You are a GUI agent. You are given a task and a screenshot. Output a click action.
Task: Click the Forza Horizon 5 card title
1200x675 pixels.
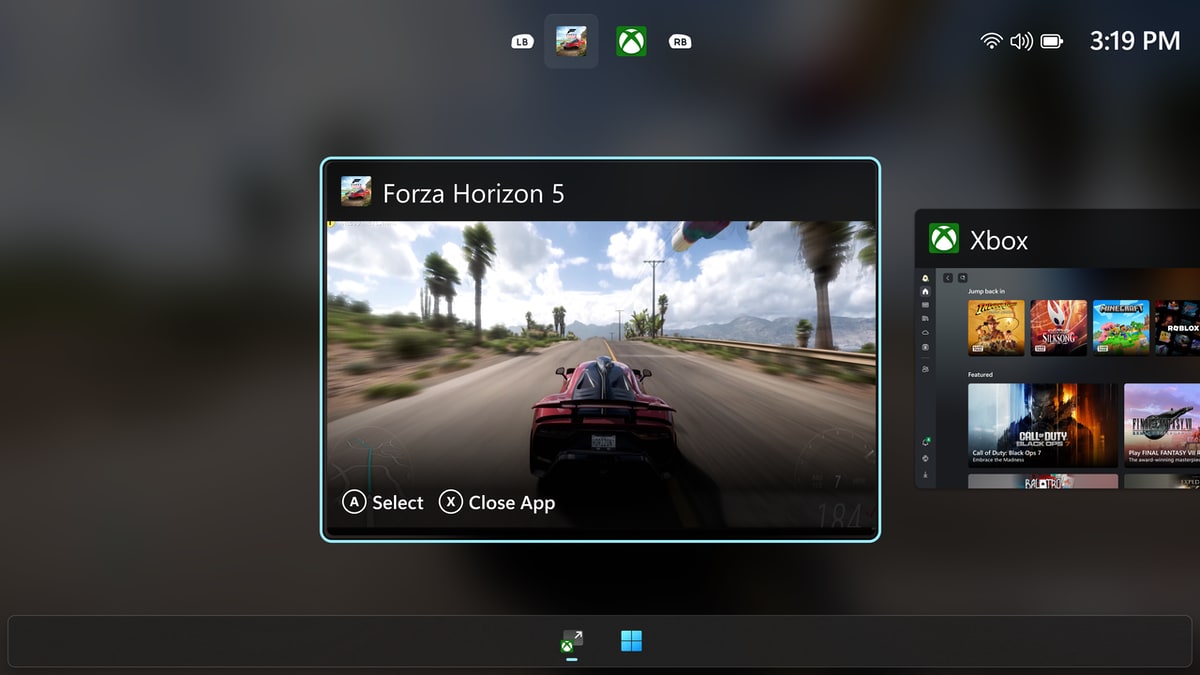tap(473, 193)
